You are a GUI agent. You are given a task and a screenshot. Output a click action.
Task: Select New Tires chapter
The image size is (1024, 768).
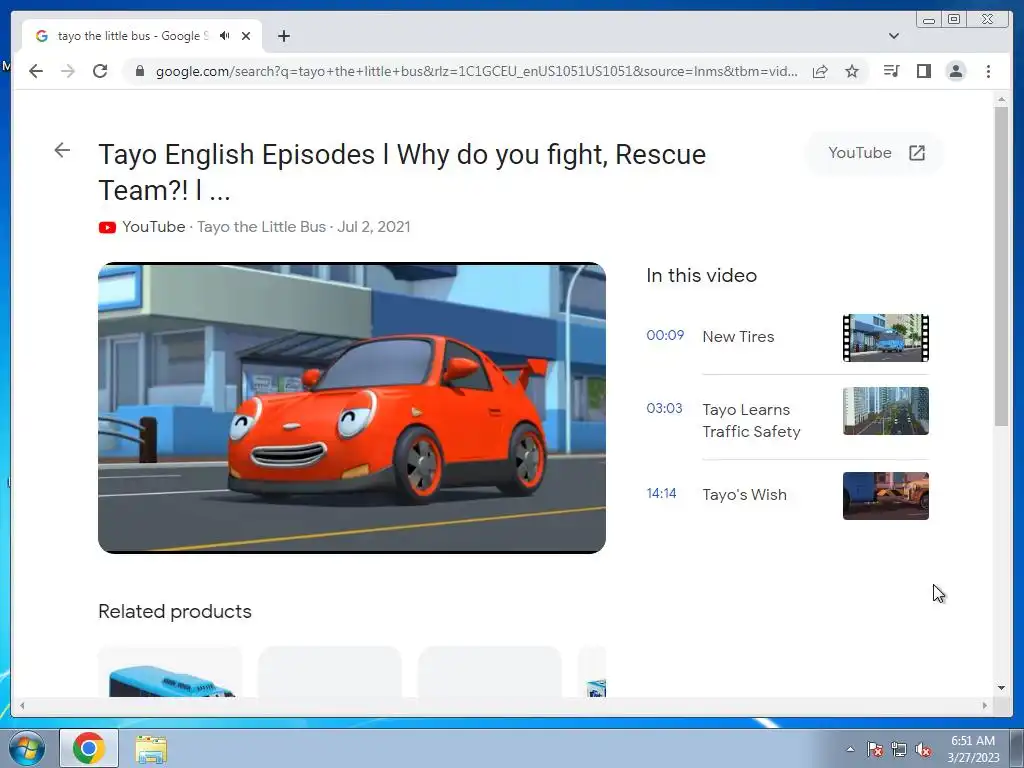[x=738, y=336]
